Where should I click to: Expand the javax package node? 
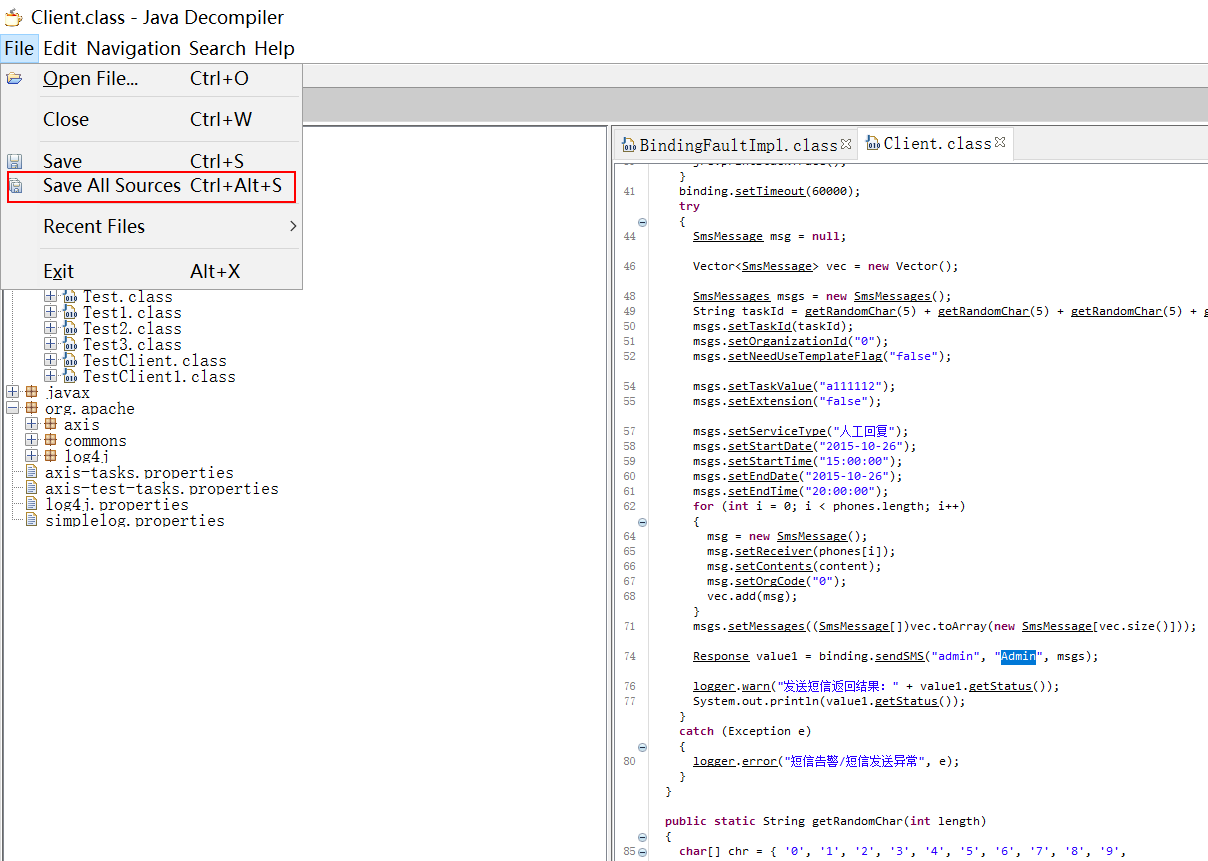coord(12,393)
